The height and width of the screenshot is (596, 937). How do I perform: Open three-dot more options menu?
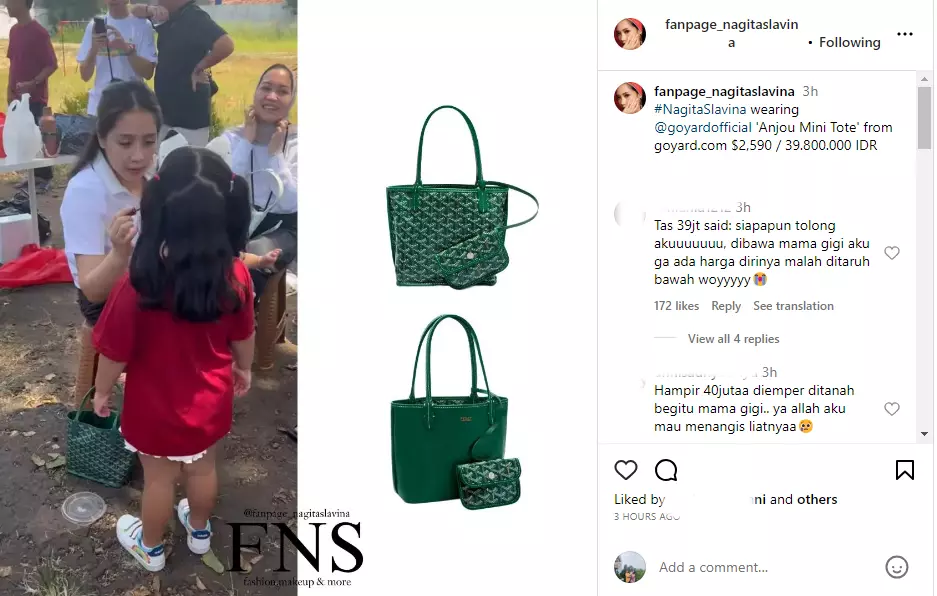905,34
